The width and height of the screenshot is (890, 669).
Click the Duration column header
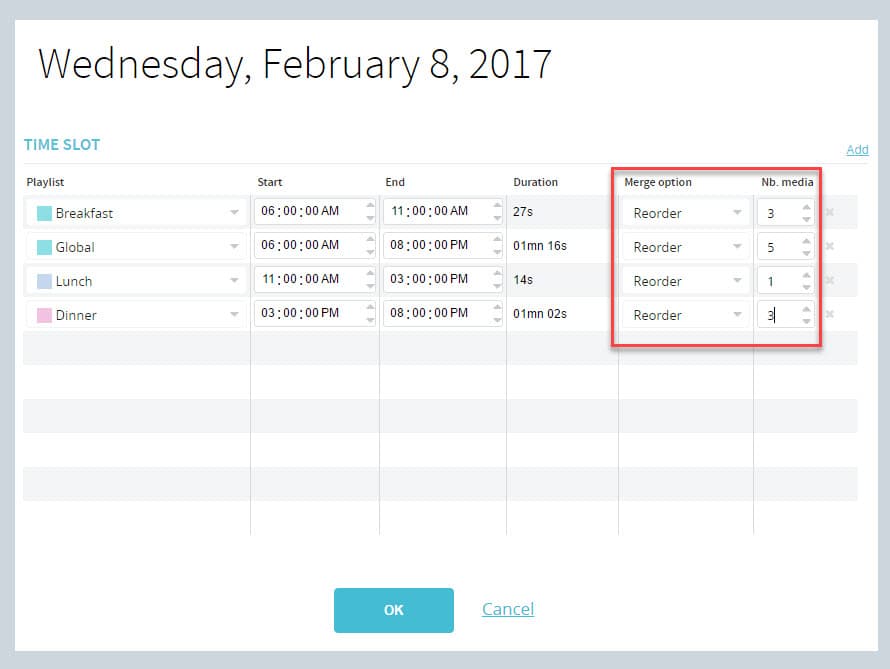[535, 182]
